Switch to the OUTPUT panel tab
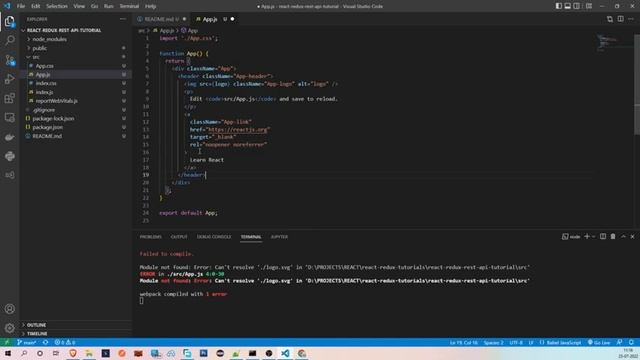 click(179, 237)
